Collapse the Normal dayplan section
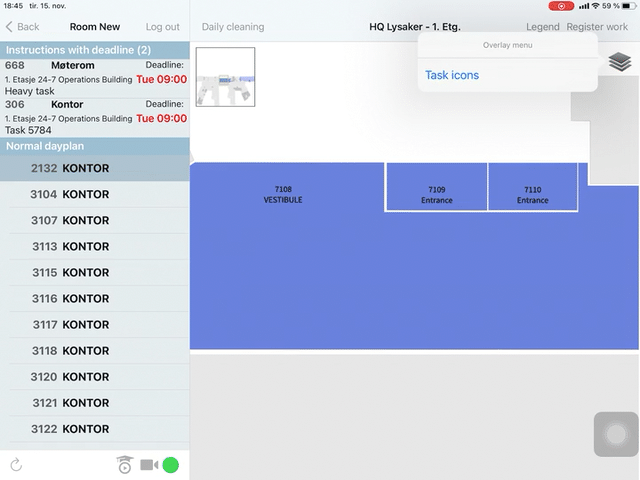This screenshot has height=480, width=640. (x=94, y=146)
